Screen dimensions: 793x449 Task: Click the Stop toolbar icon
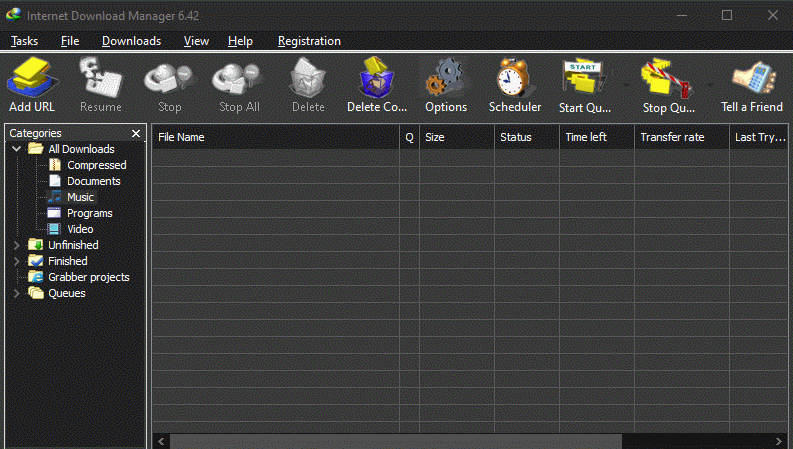(169, 78)
